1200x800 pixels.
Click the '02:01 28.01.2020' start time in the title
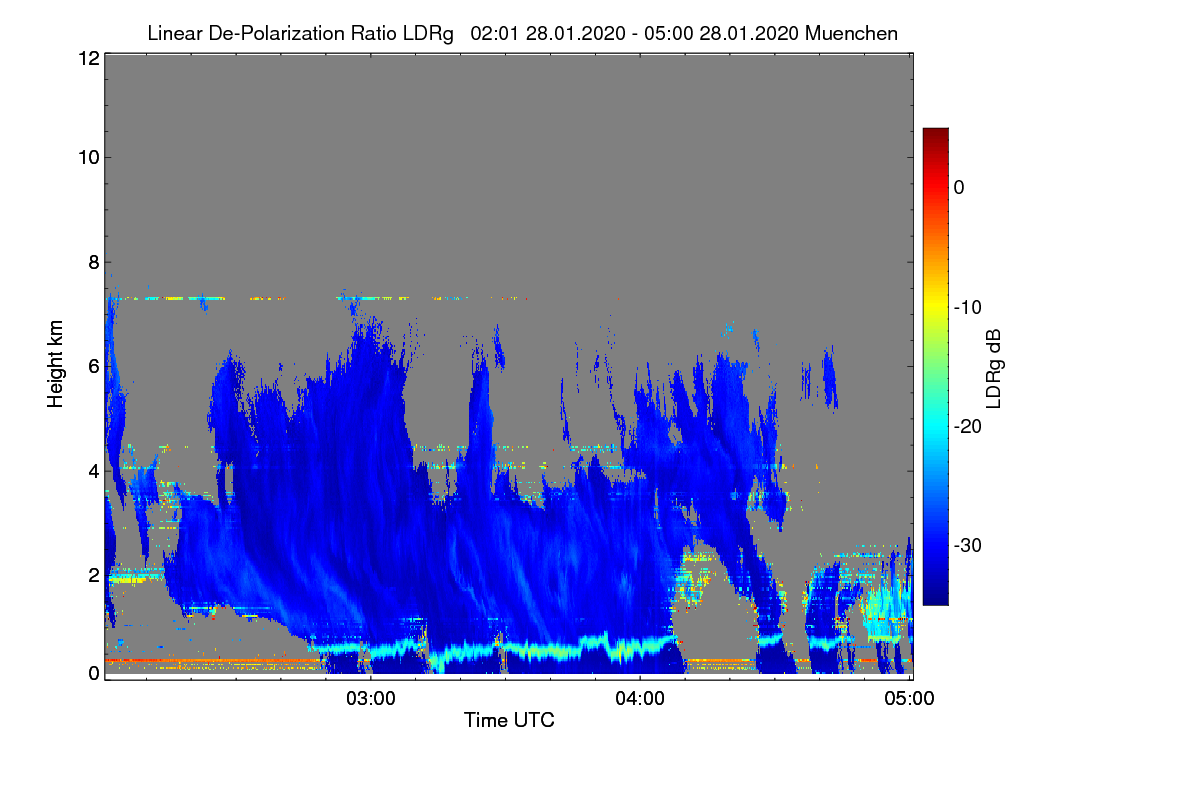point(547,33)
